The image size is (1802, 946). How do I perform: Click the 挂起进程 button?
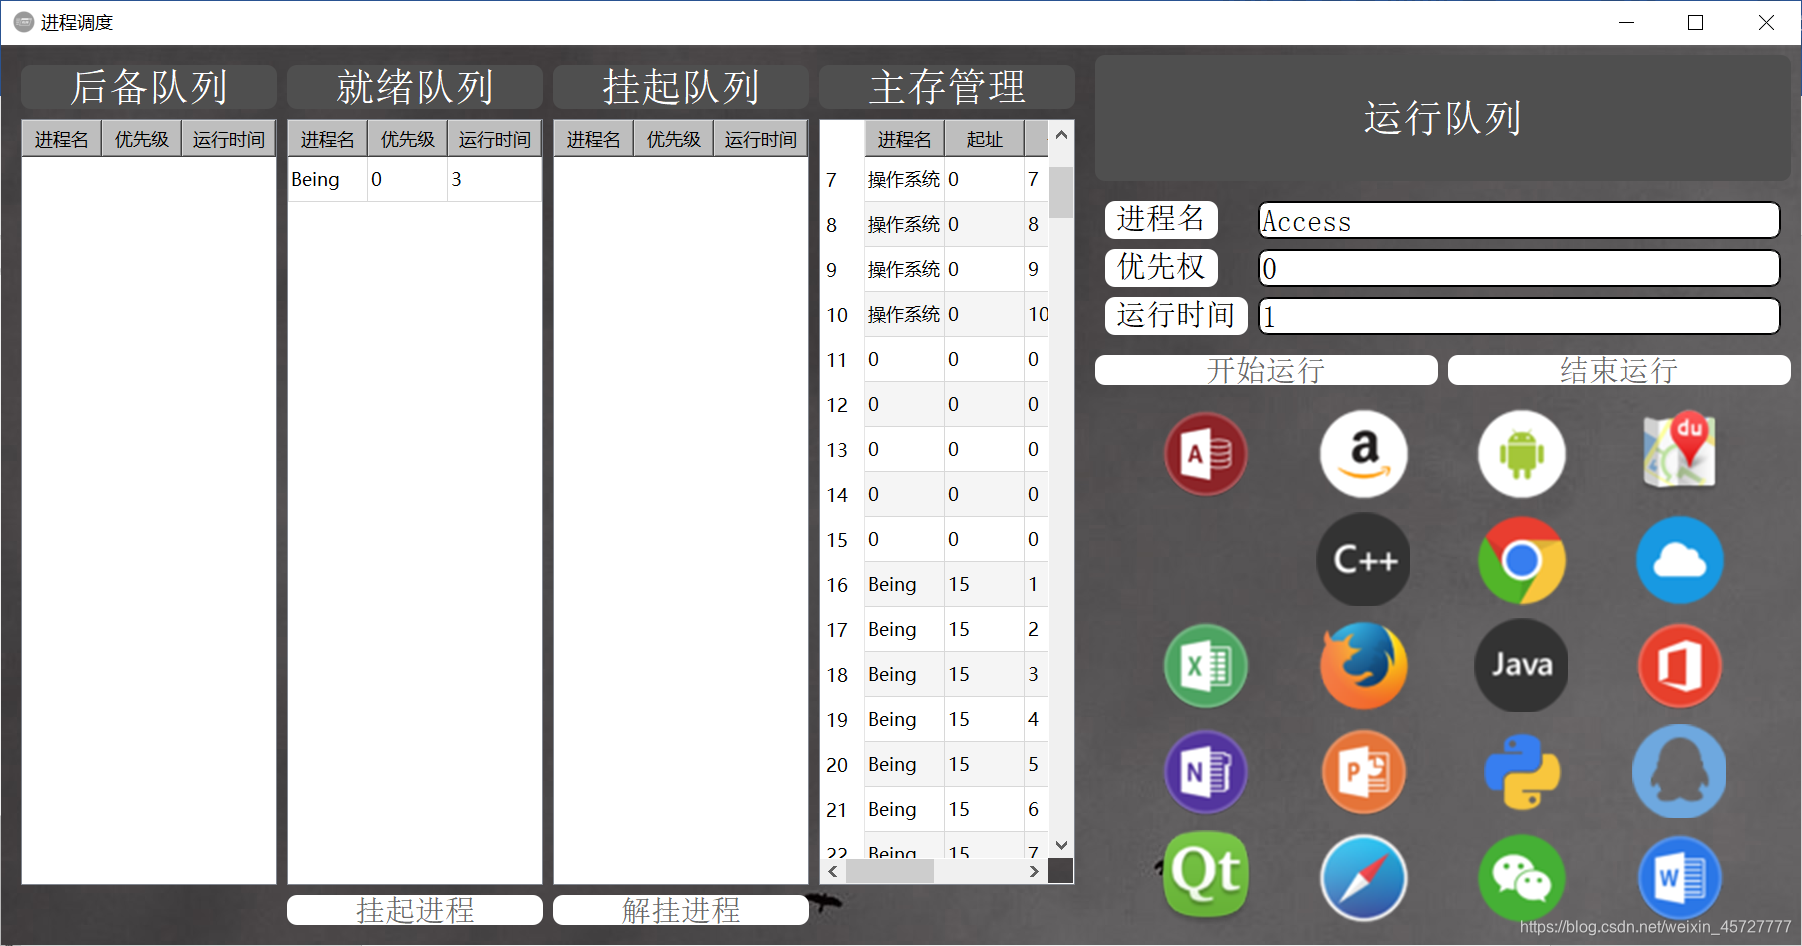point(415,910)
